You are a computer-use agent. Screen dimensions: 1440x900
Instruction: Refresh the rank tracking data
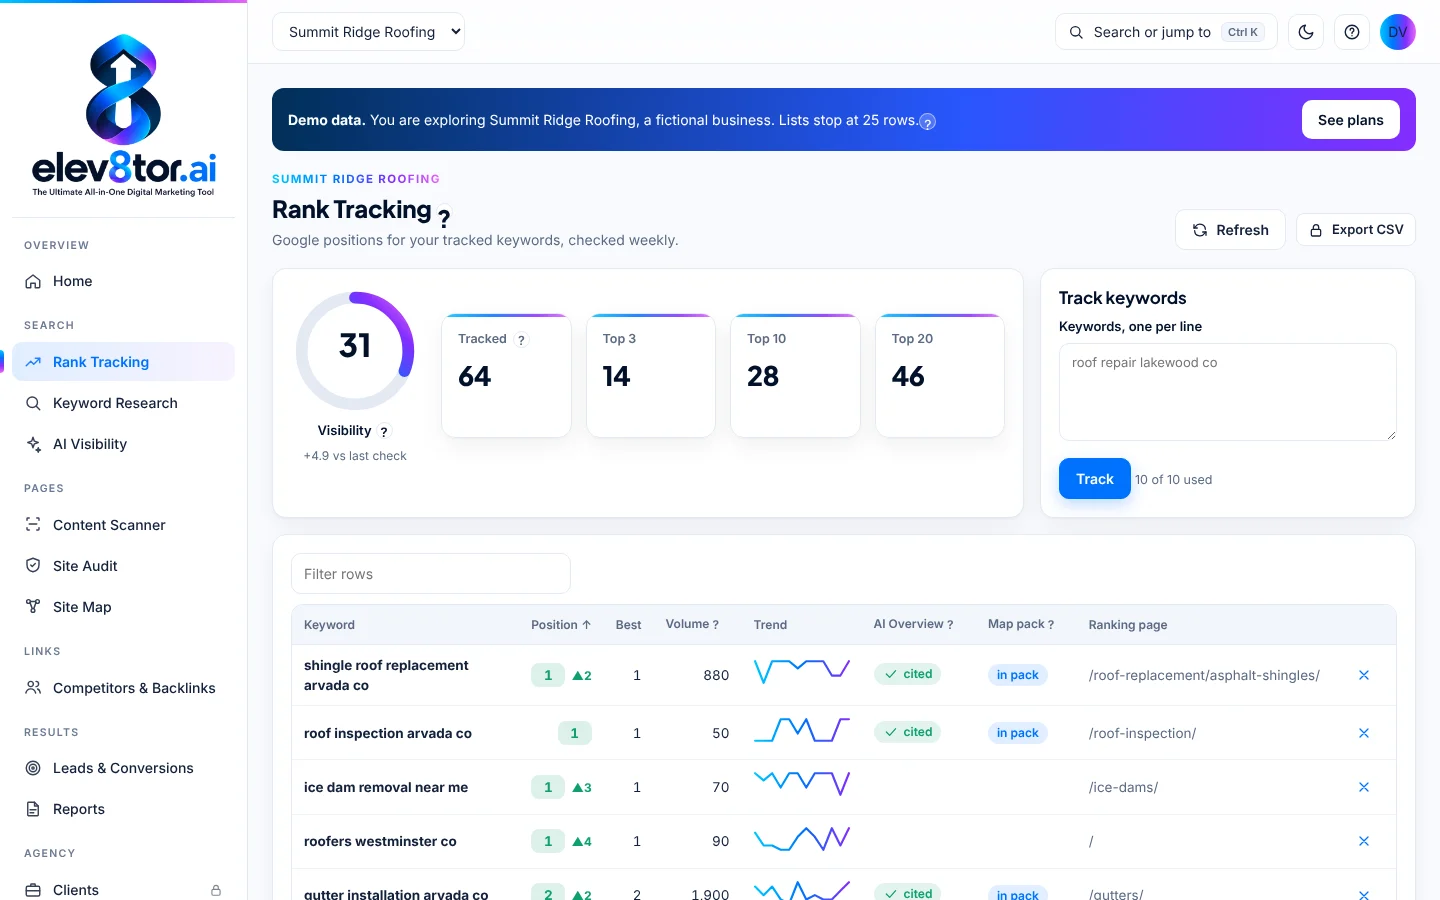tap(1230, 230)
